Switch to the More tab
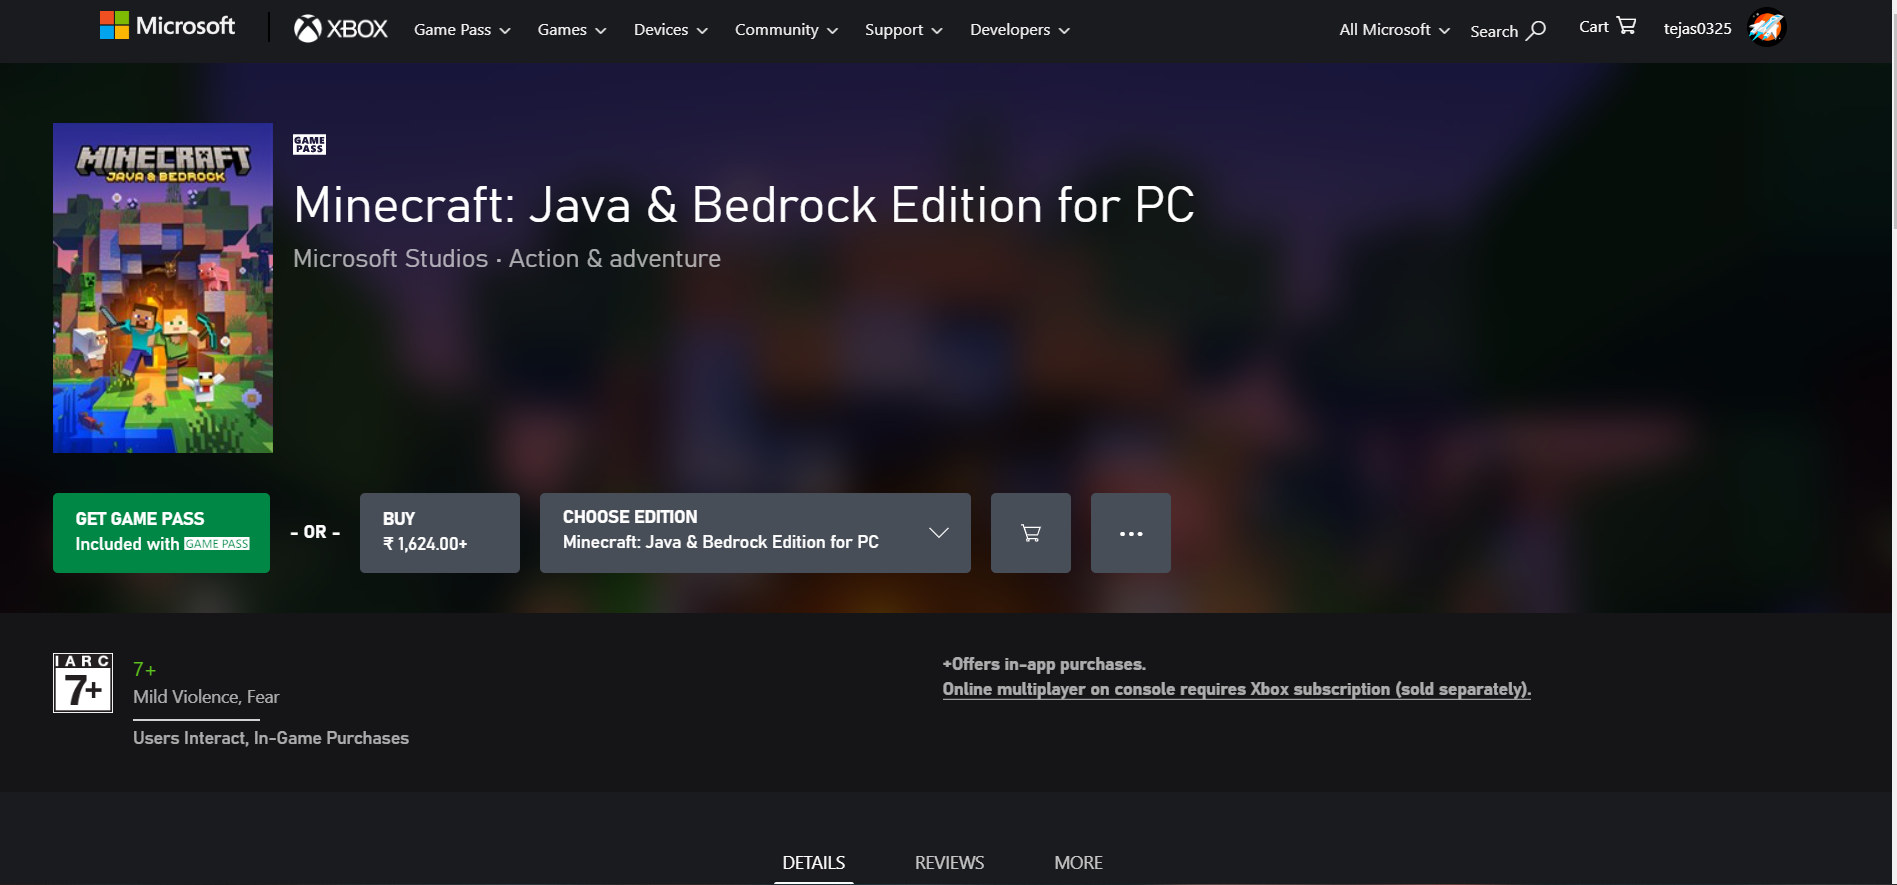Image resolution: width=1897 pixels, height=885 pixels. [1078, 863]
